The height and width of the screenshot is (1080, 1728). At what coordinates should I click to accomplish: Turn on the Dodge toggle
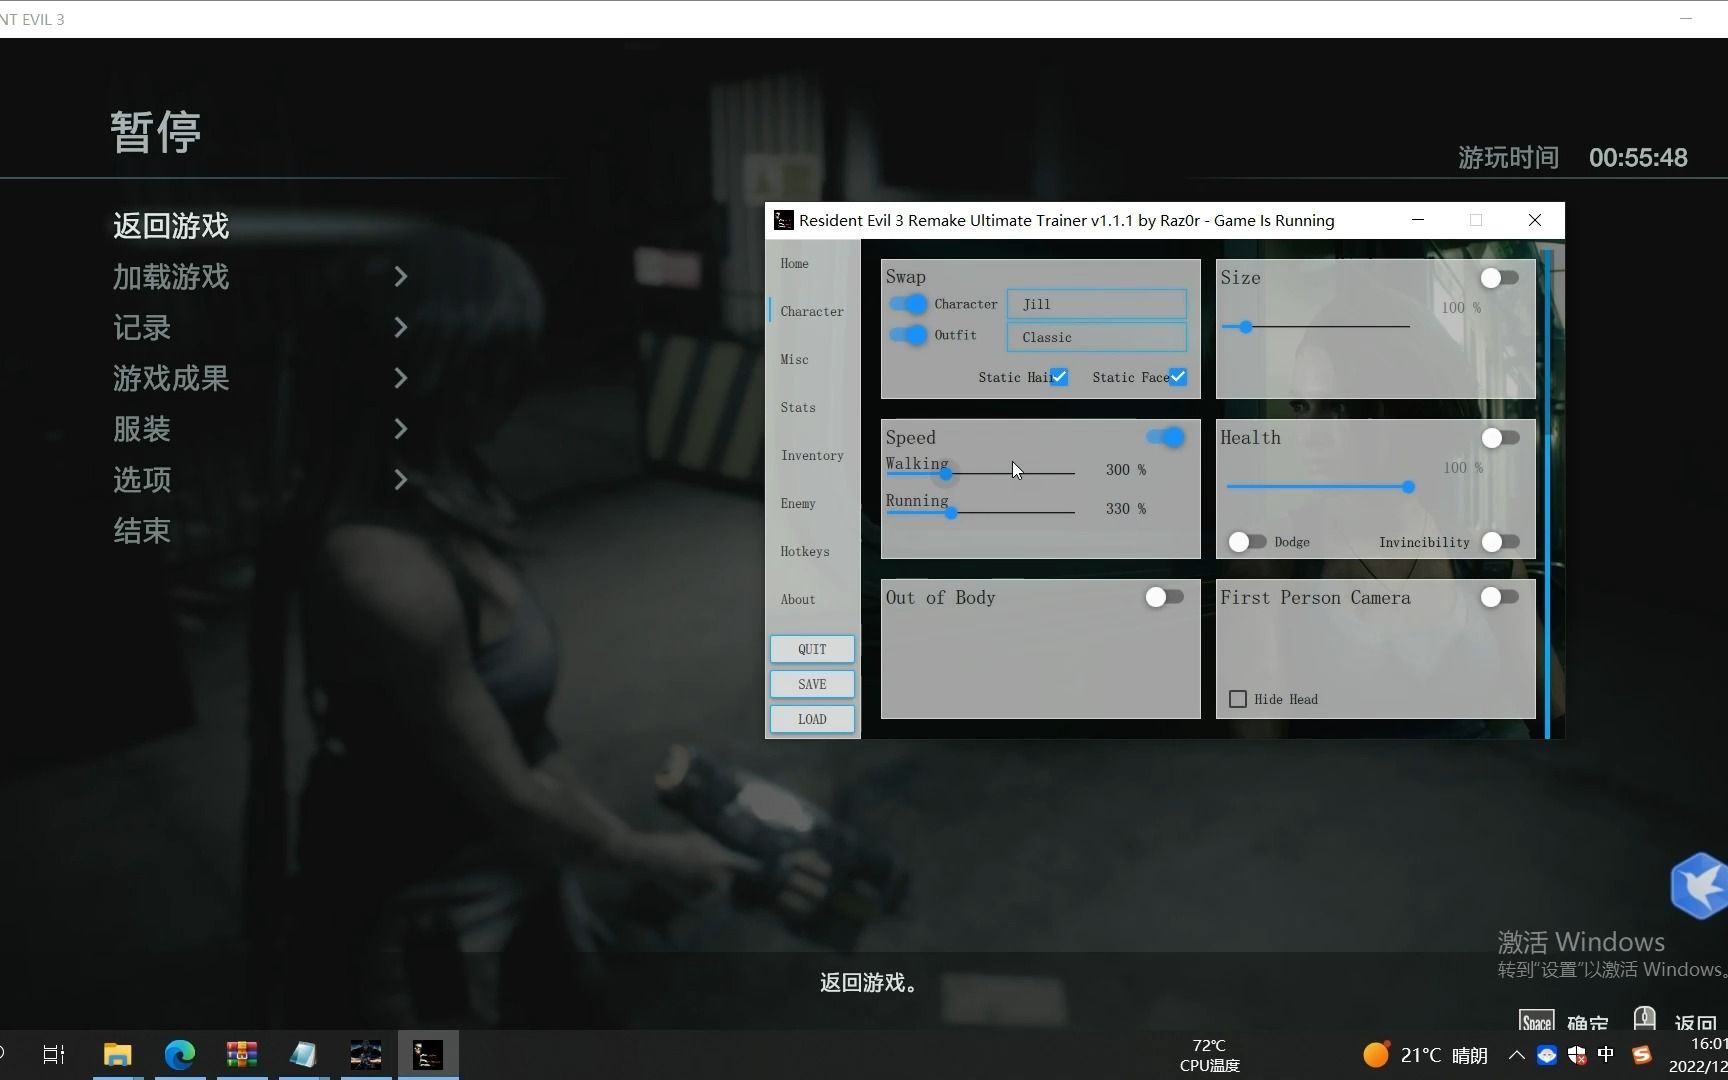pos(1247,542)
